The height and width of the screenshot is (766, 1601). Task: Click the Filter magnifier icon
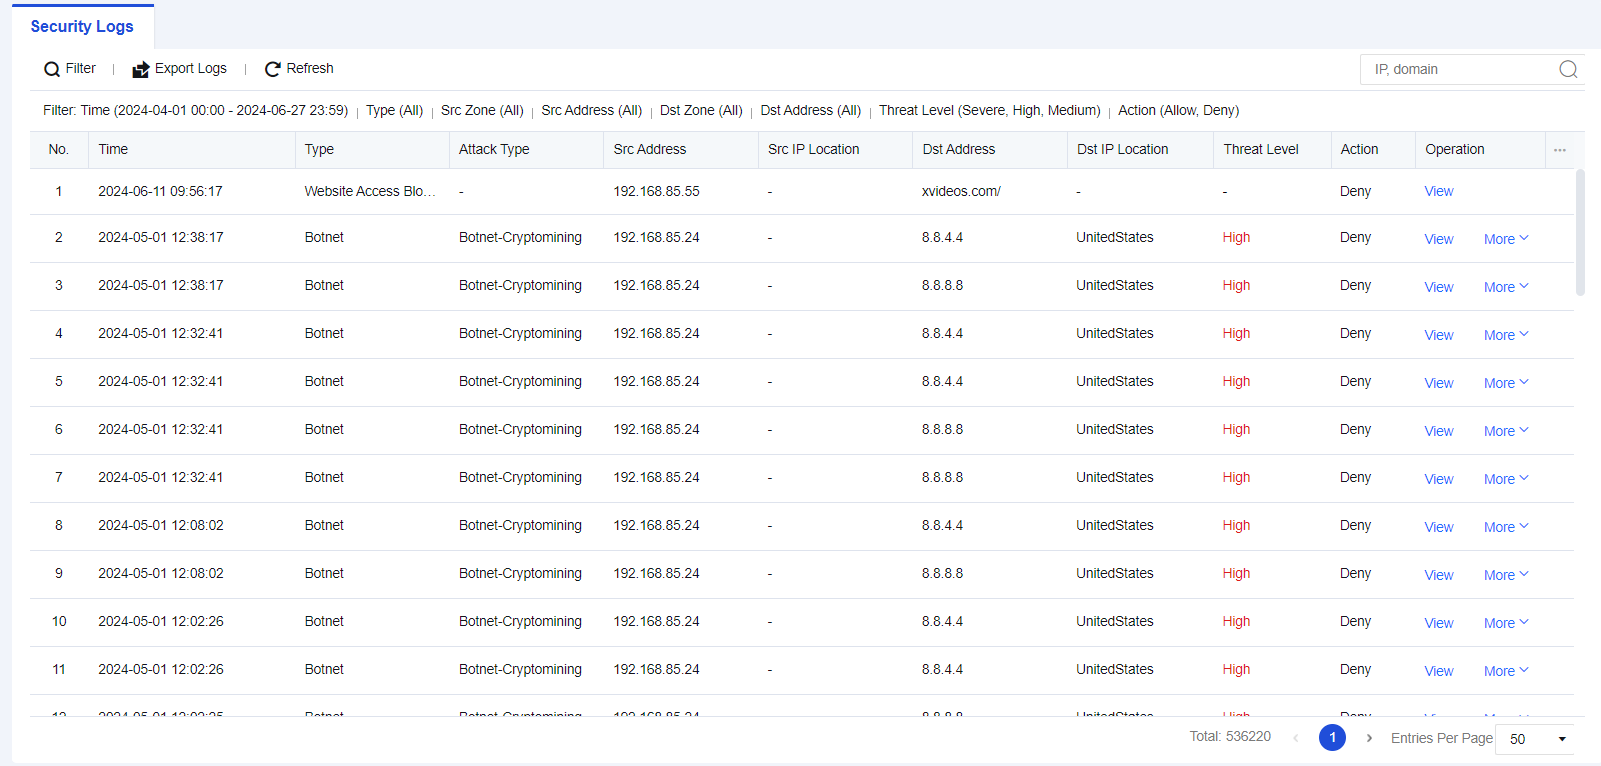tap(52, 69)
